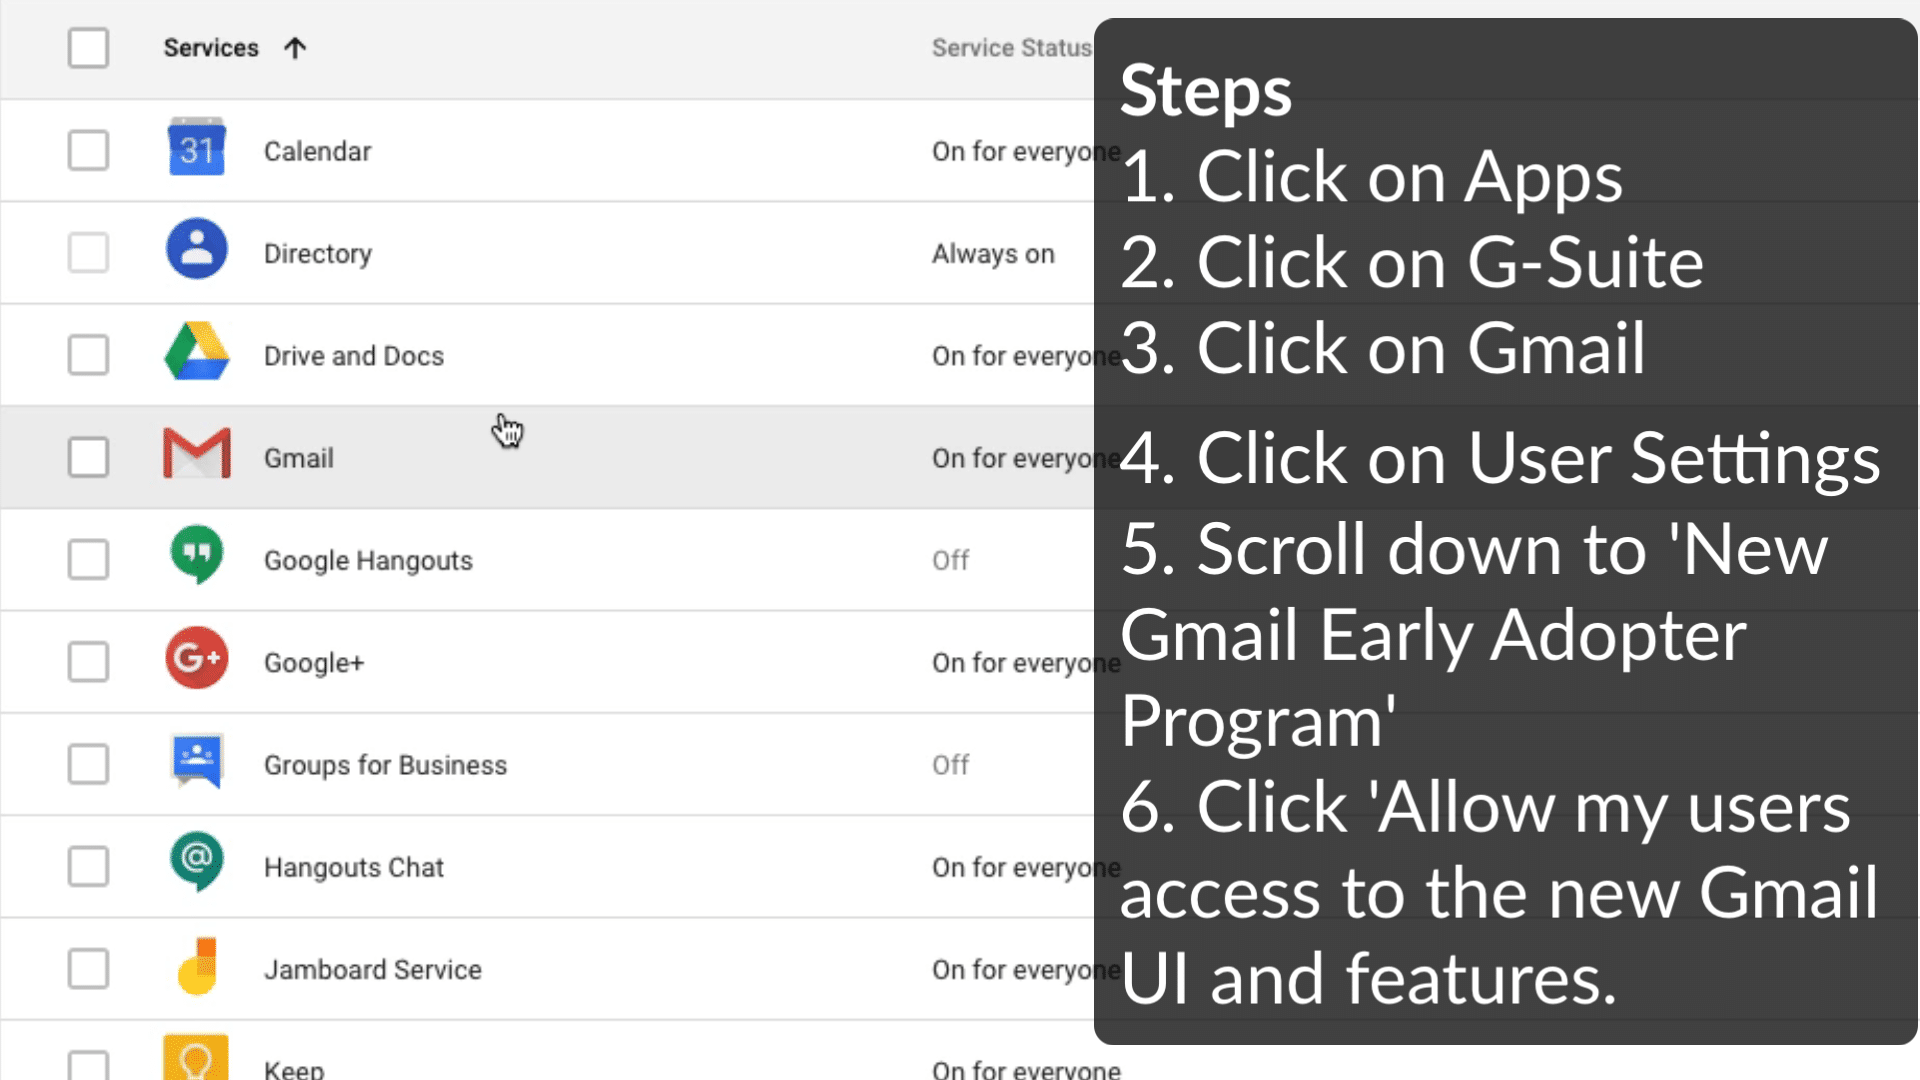Click the Gmail service icon
The width and height of the screenshot is (1920, 1080).
pyautogui.click(x=197, y=455)
